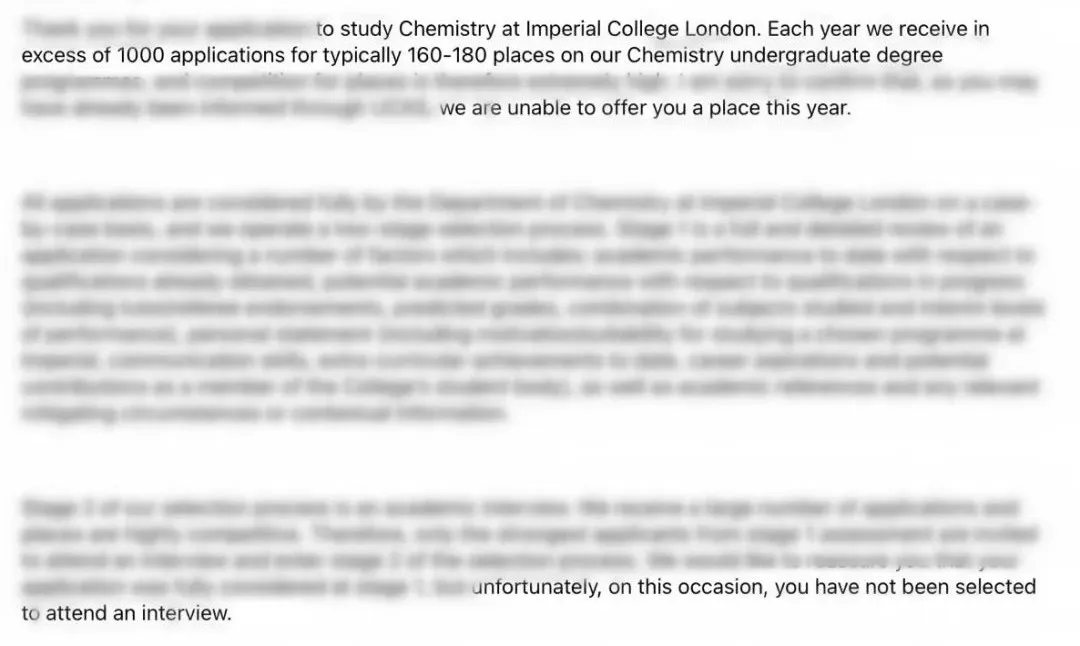This screenshot has width=1080, height=646.
Task: Click the phrase "a place this year"
Action: click(770, 108)
